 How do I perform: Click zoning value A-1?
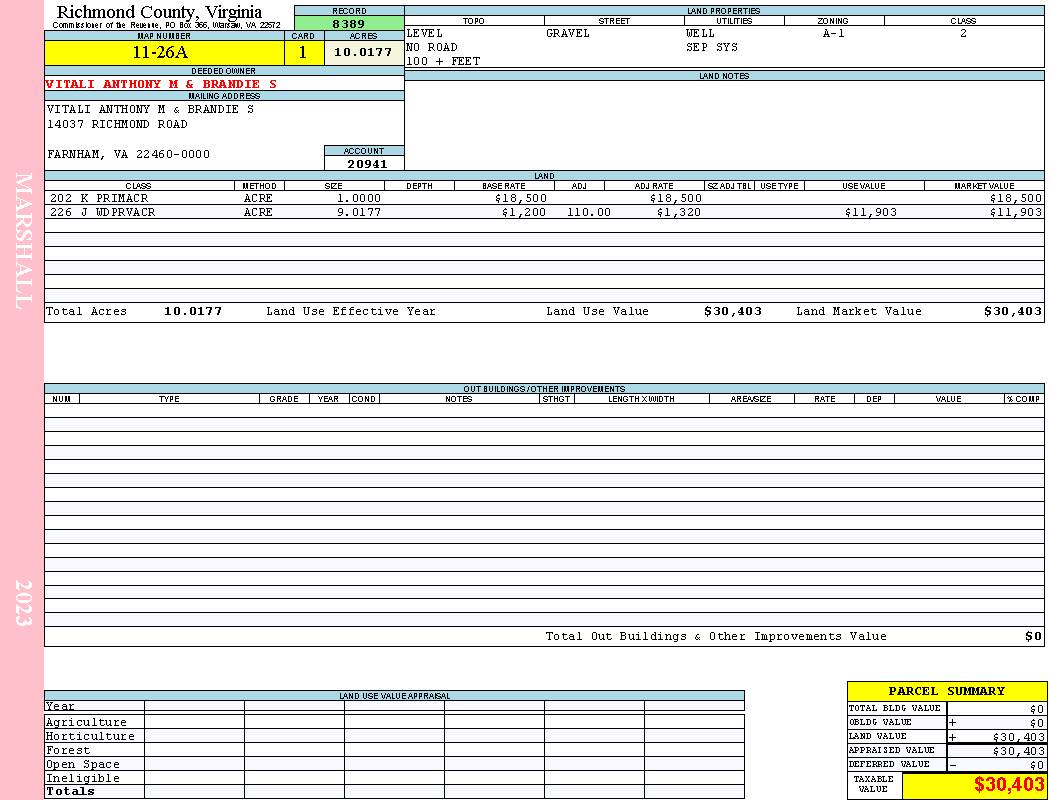(834, 33)
